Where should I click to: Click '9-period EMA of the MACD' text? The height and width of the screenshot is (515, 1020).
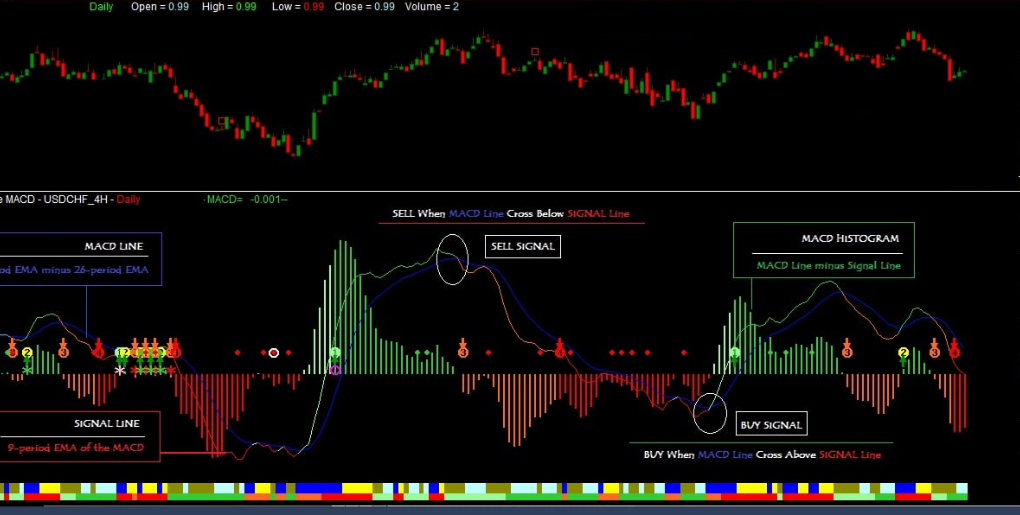[x=75, y=447]
